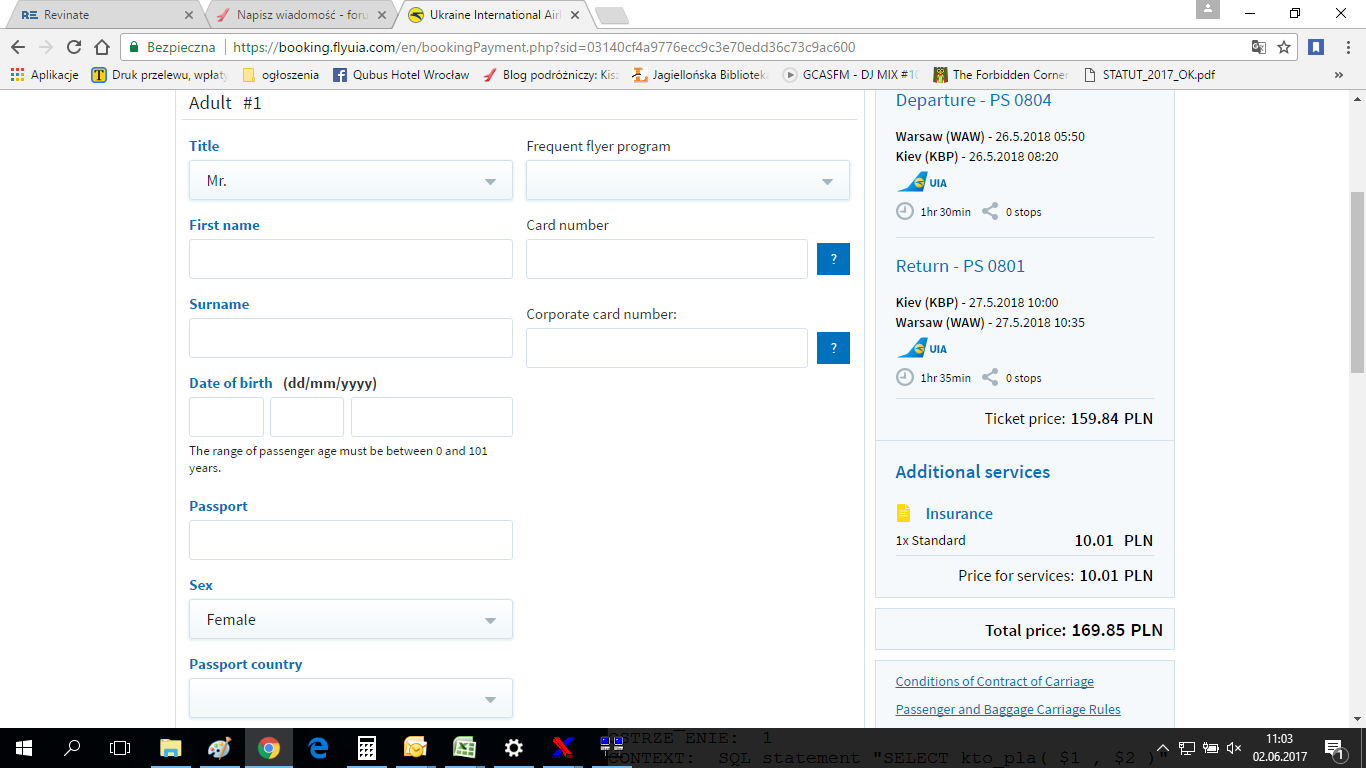Click the volume icon in the system tray
Viewport: 1366px width, 768px height.
pyautogui.click(x=1233, y=747)
